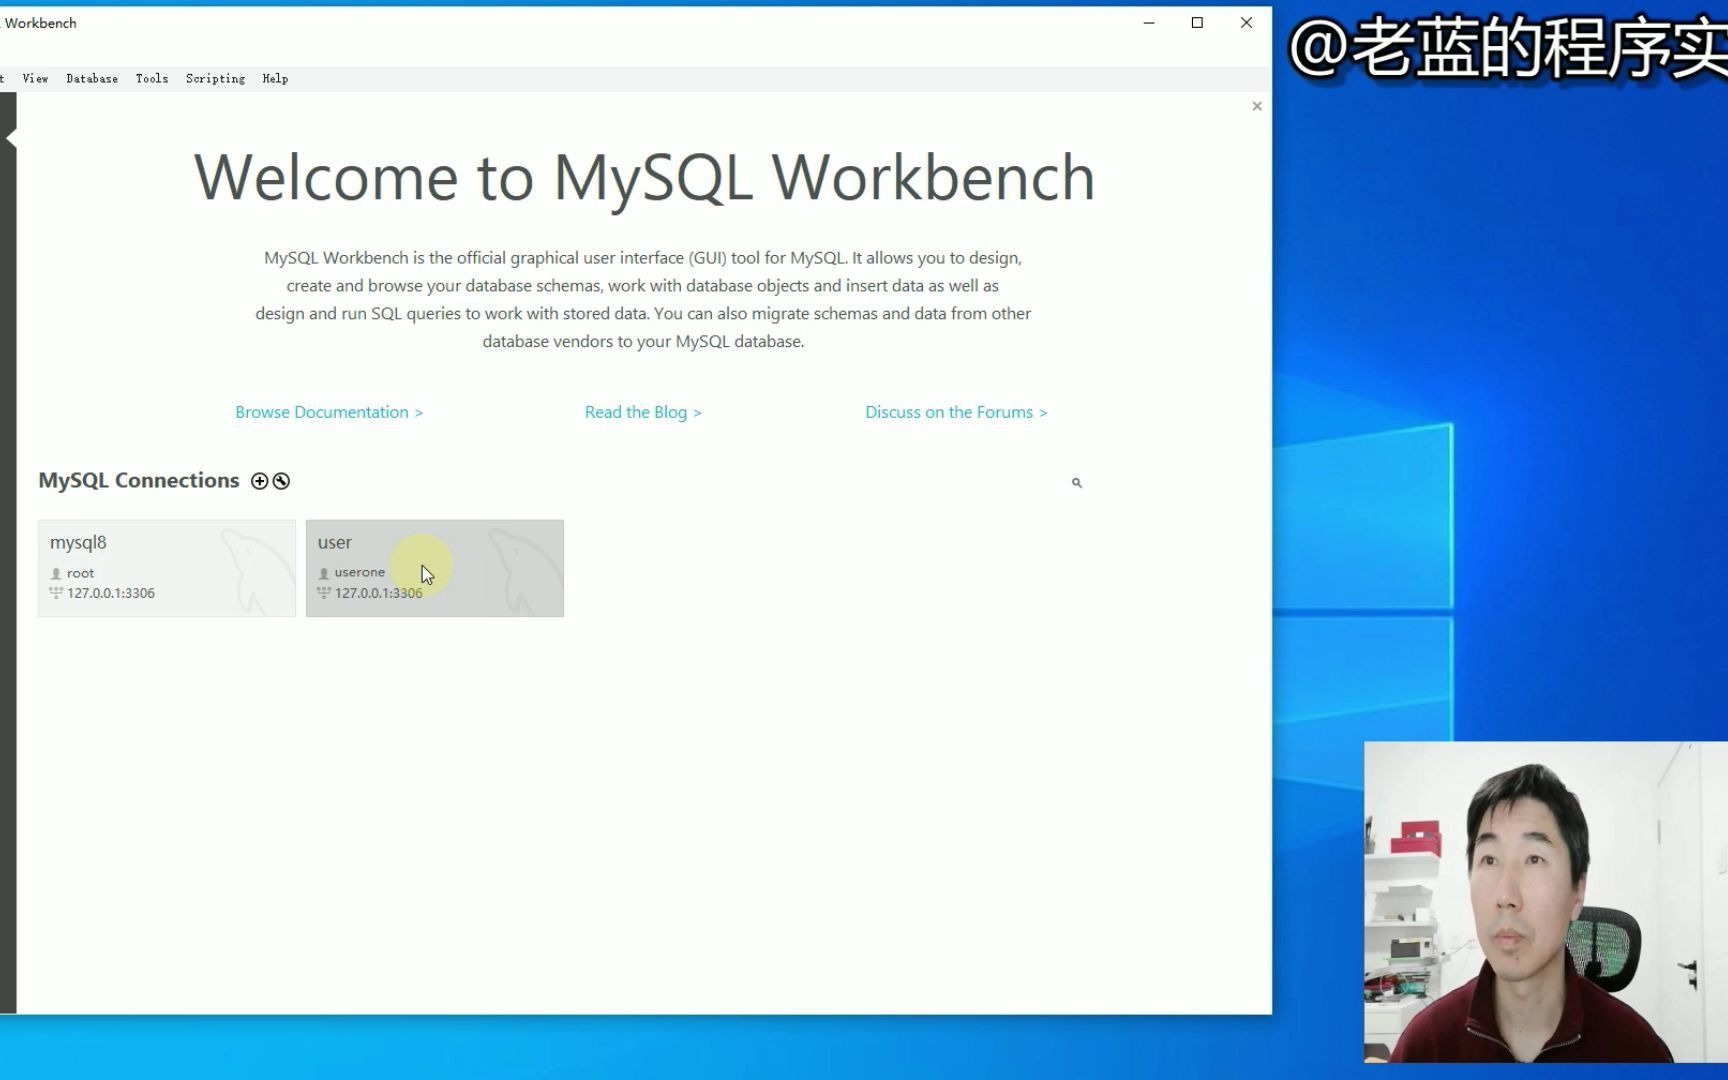Viewport: 1728px width, 1080px height.
Task: Click the user icon beside root
Action: [56, 573]
